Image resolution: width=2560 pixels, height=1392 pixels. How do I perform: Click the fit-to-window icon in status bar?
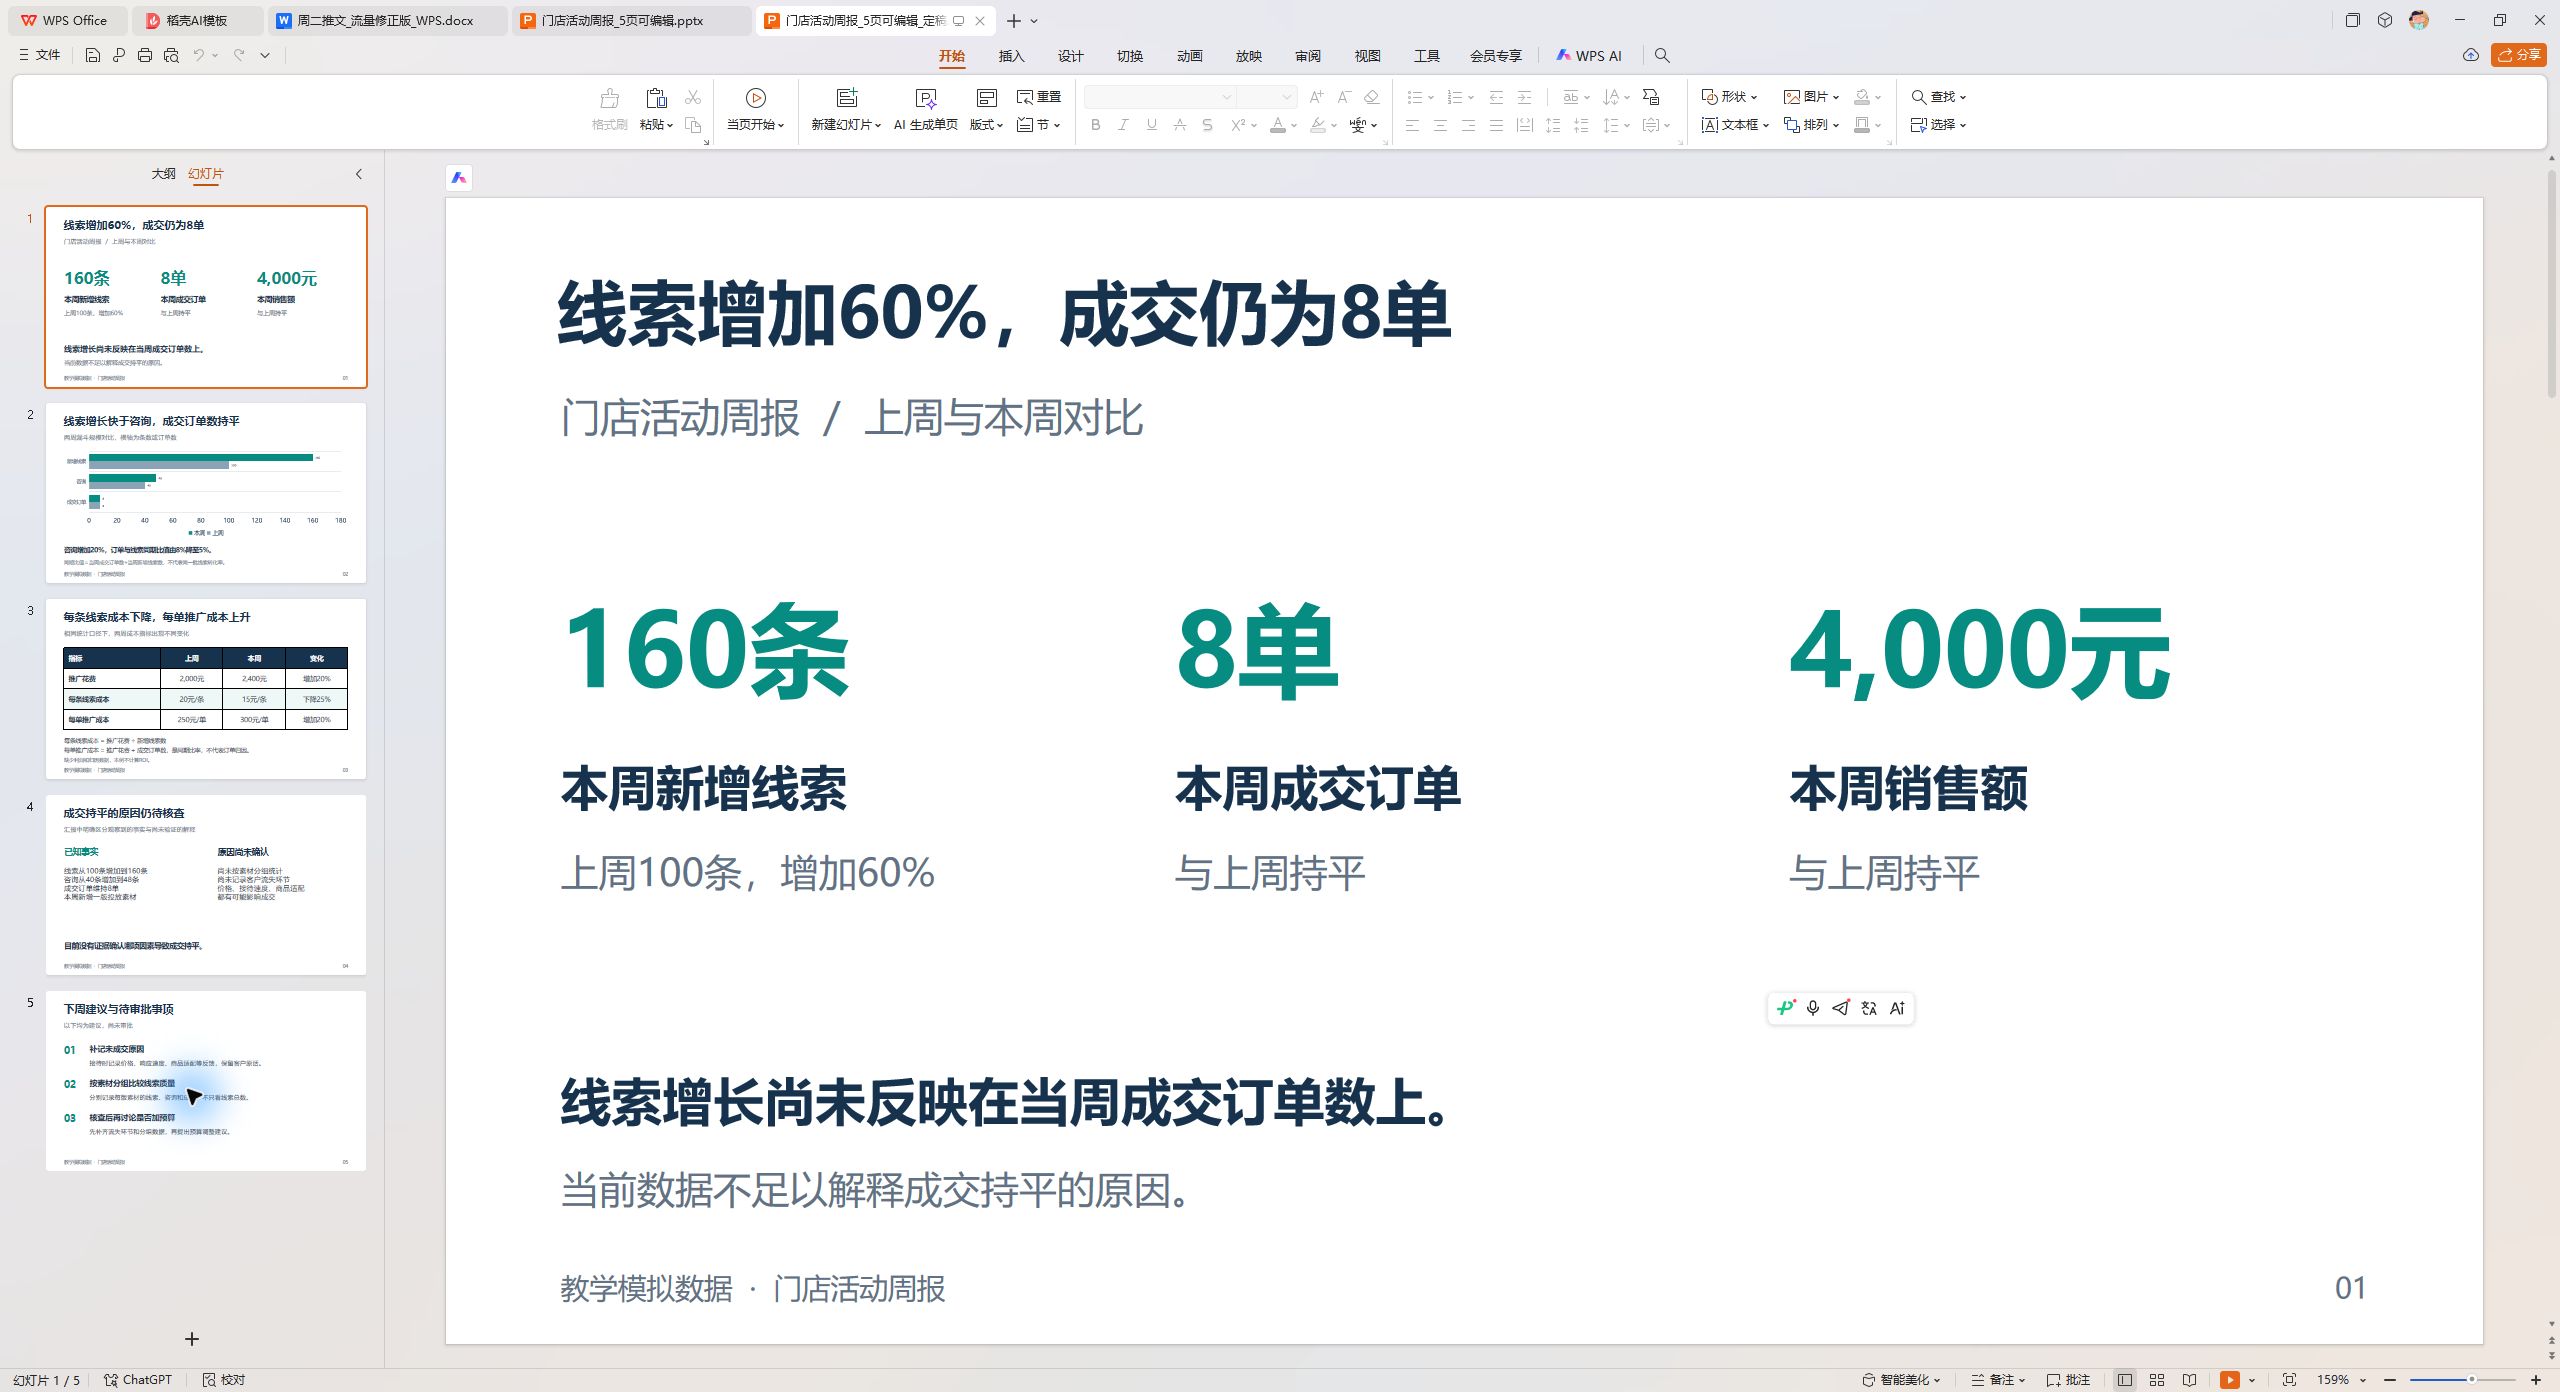[x=2289, y=1379]
